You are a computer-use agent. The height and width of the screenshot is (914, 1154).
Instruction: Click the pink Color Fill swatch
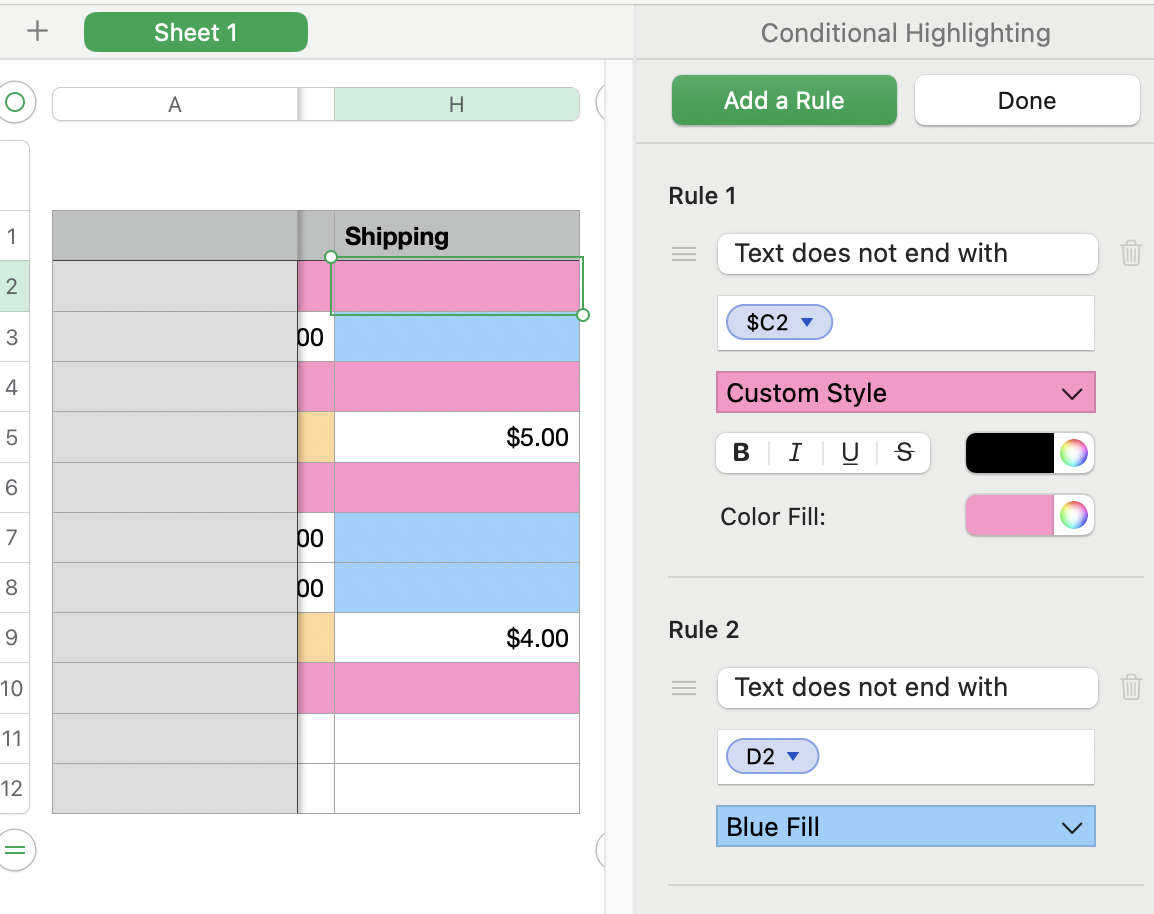[1009, 516]
